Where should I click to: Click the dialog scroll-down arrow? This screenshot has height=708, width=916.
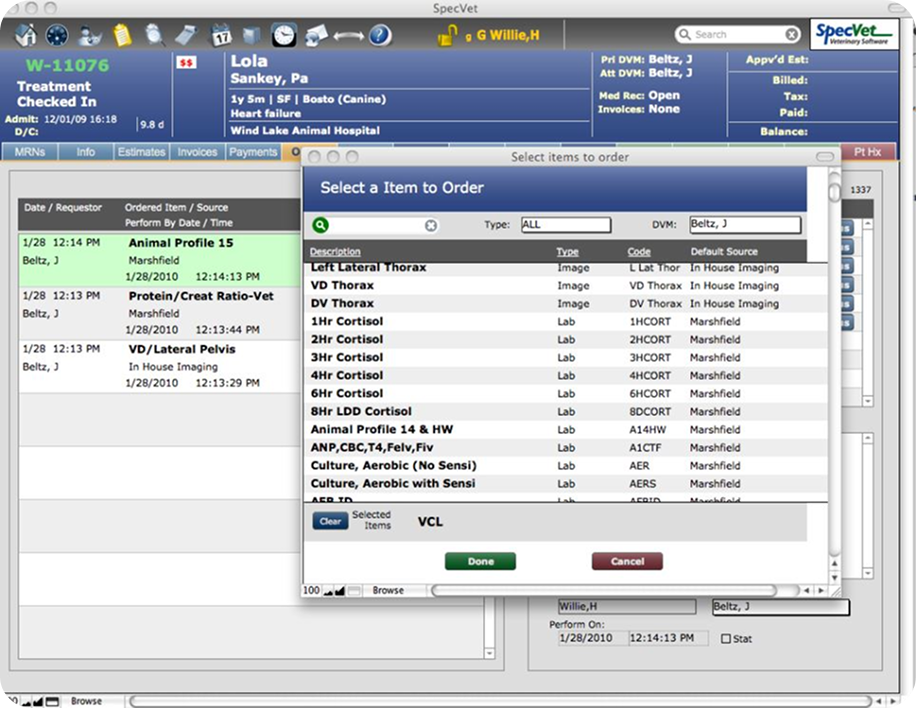834,578
